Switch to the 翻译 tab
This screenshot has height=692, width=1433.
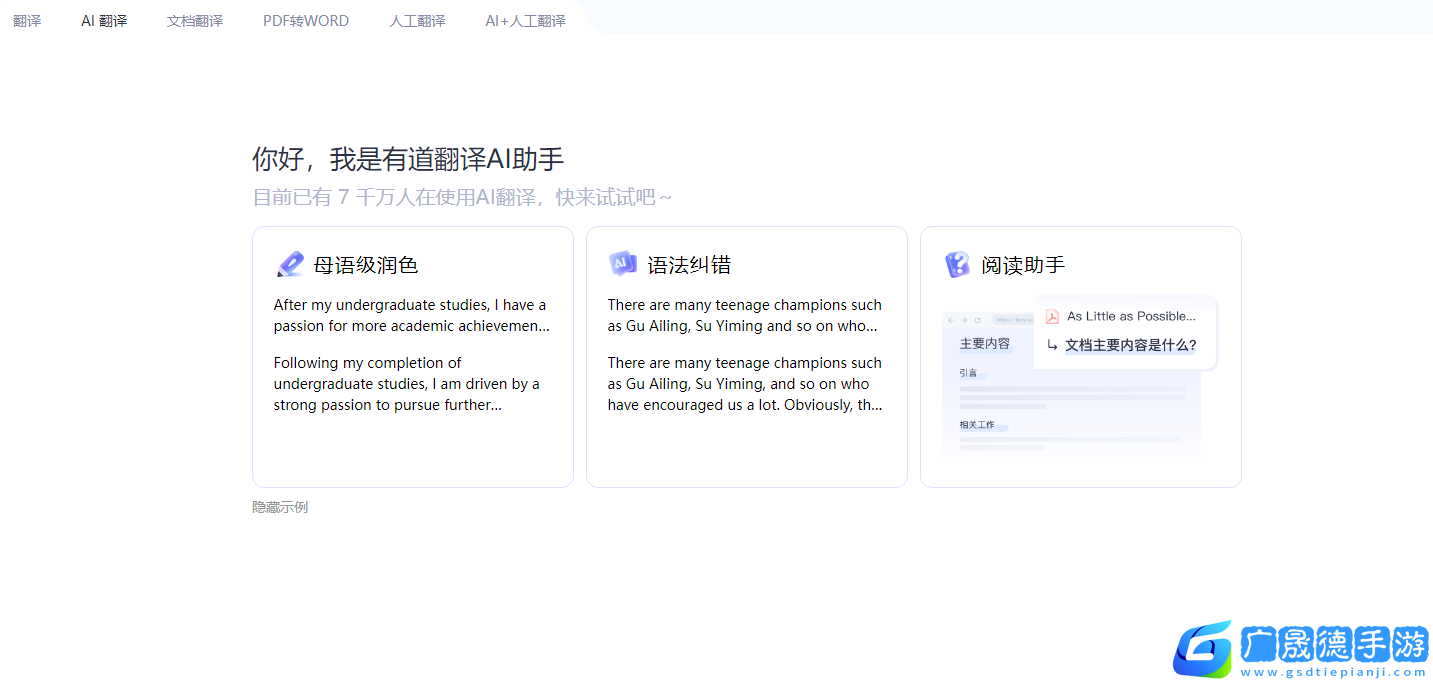[x=27, y=20]
